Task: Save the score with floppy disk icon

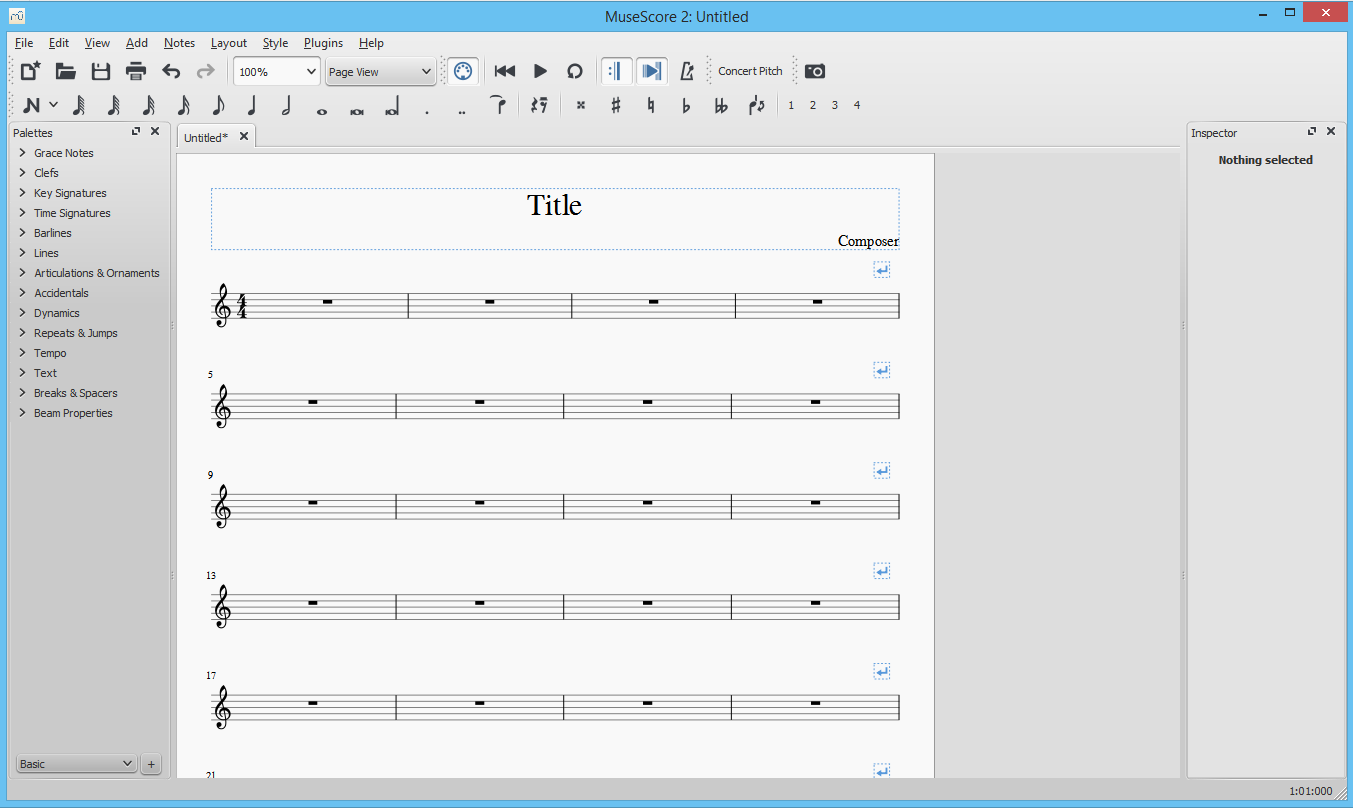Action: (101, 71)
